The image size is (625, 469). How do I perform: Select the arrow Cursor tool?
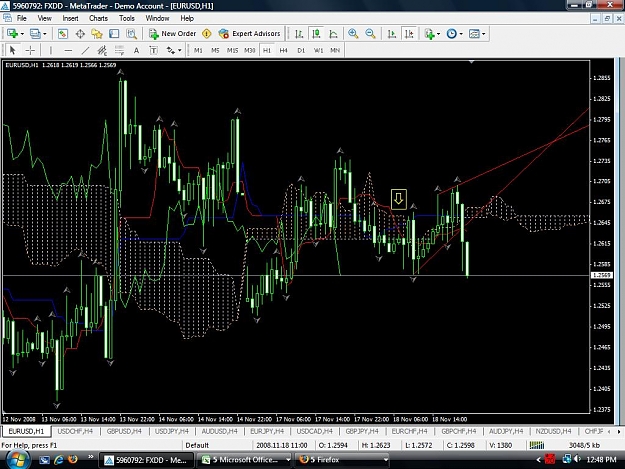[x=12, y=50]
